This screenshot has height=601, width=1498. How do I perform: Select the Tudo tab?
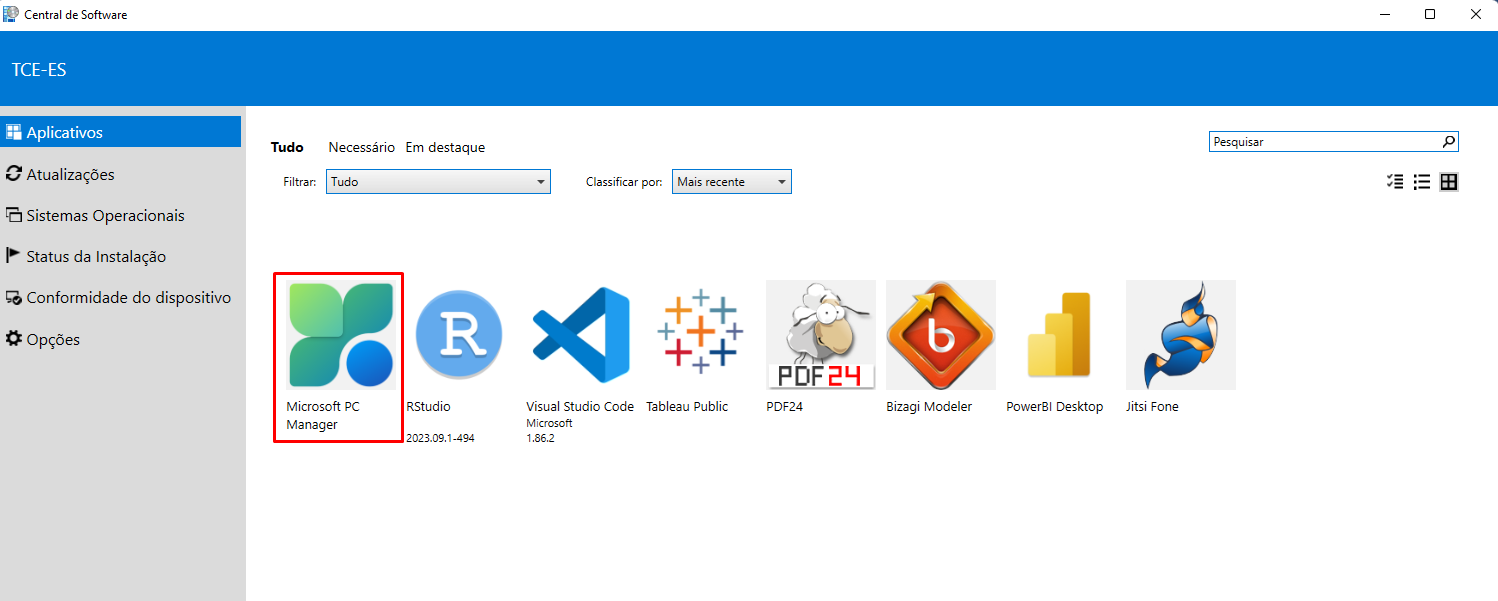[x=287, y=147]
